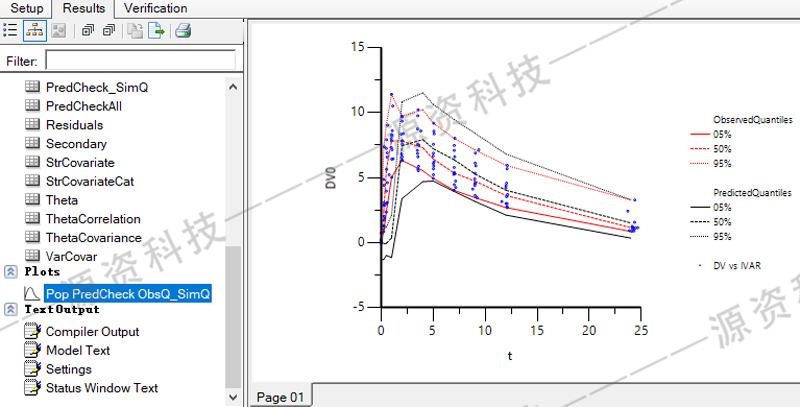Click the tree scrollbar up arrow
800x407 pixels.
[x=234, y=87]
